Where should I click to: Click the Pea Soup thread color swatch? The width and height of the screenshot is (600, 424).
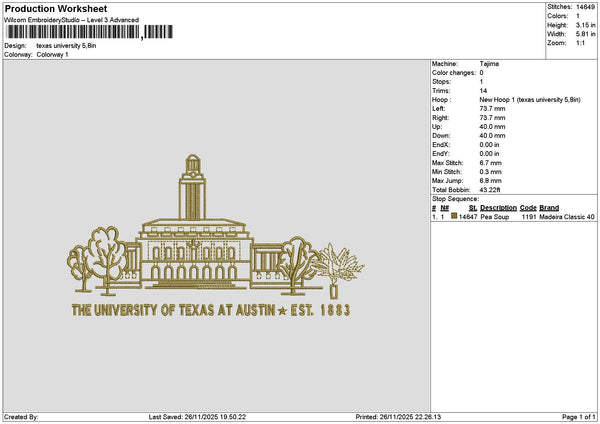(x=454, y=216)
